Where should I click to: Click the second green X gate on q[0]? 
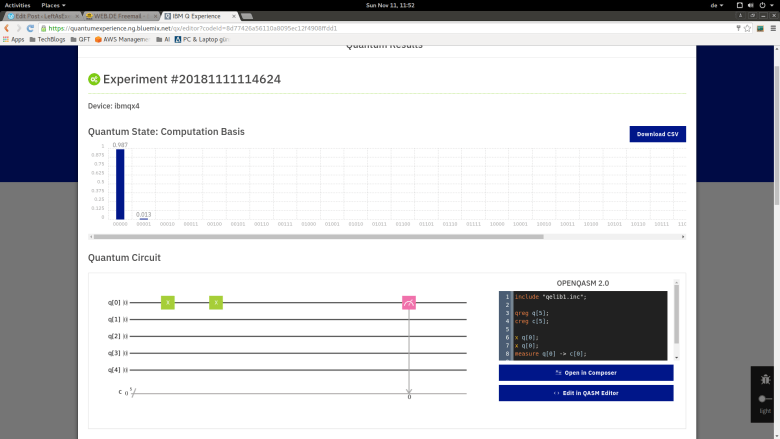pos(216,302)
